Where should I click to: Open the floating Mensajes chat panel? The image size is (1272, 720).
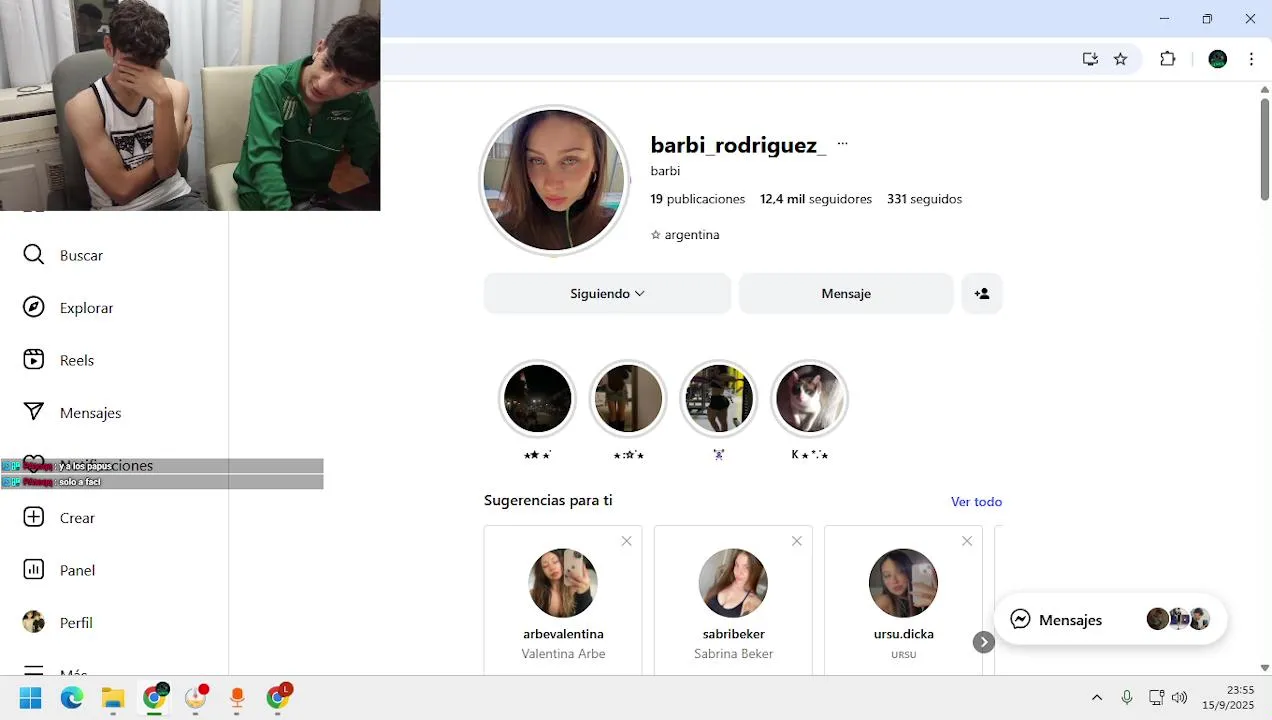tap(1111, 619)
